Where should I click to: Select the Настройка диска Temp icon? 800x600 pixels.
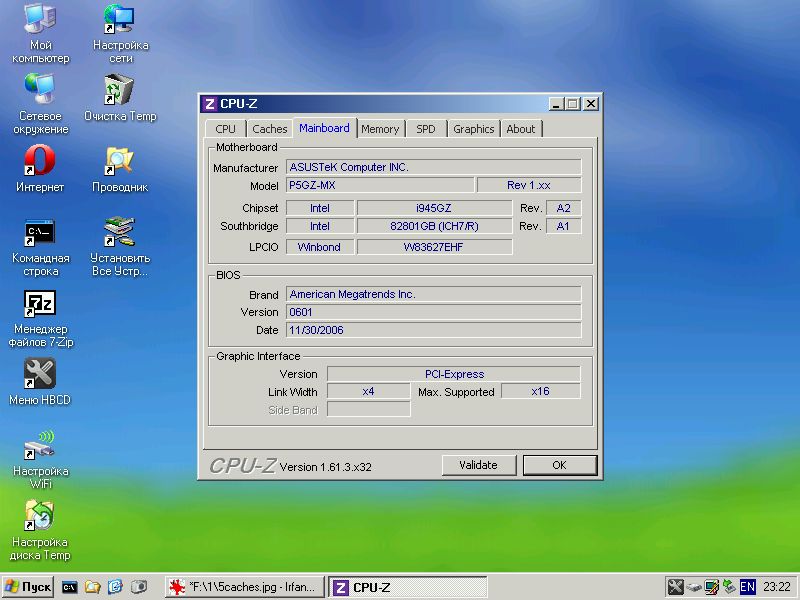click(40, 531)
